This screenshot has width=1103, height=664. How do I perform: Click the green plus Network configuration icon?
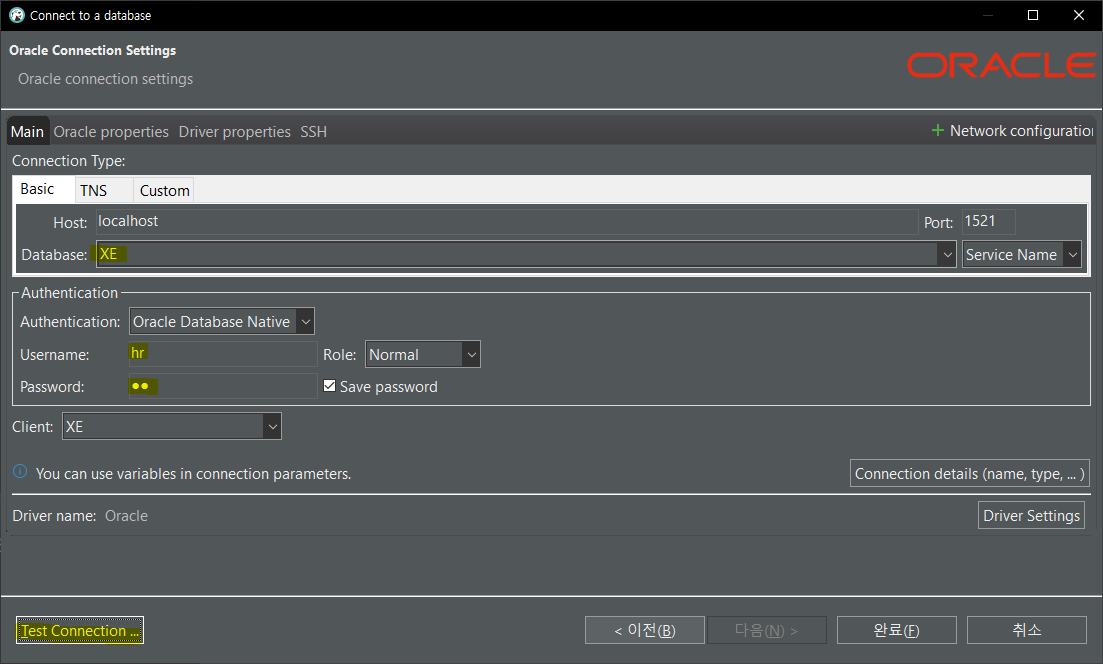click(938, 130)
